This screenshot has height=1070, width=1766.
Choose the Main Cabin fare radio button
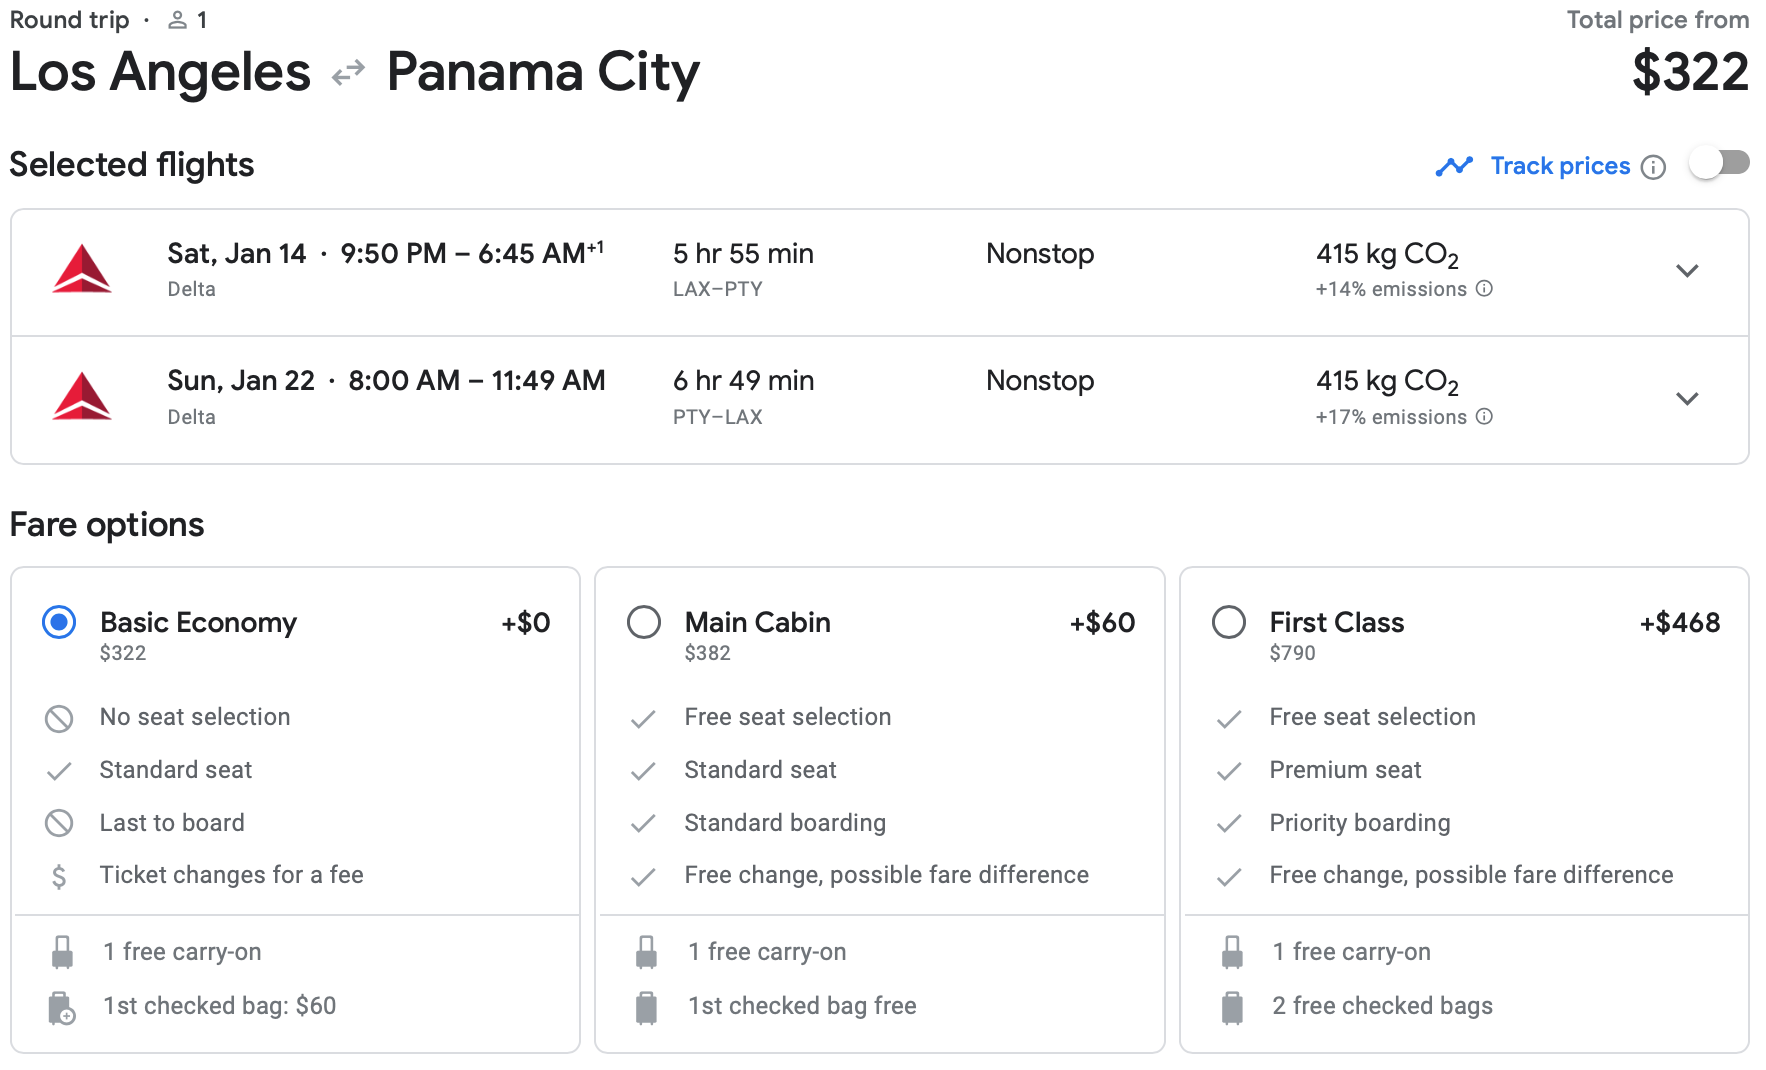(644, 622)
